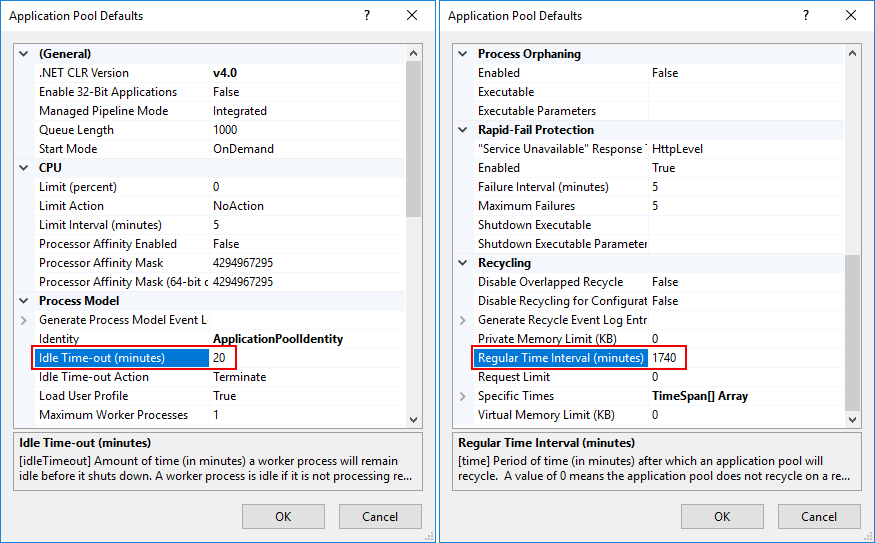The width and height of the screenshot is (875, 543).
Task: Expand Generate Recycle Event Log Entry
Action: (x=463, y=320)
